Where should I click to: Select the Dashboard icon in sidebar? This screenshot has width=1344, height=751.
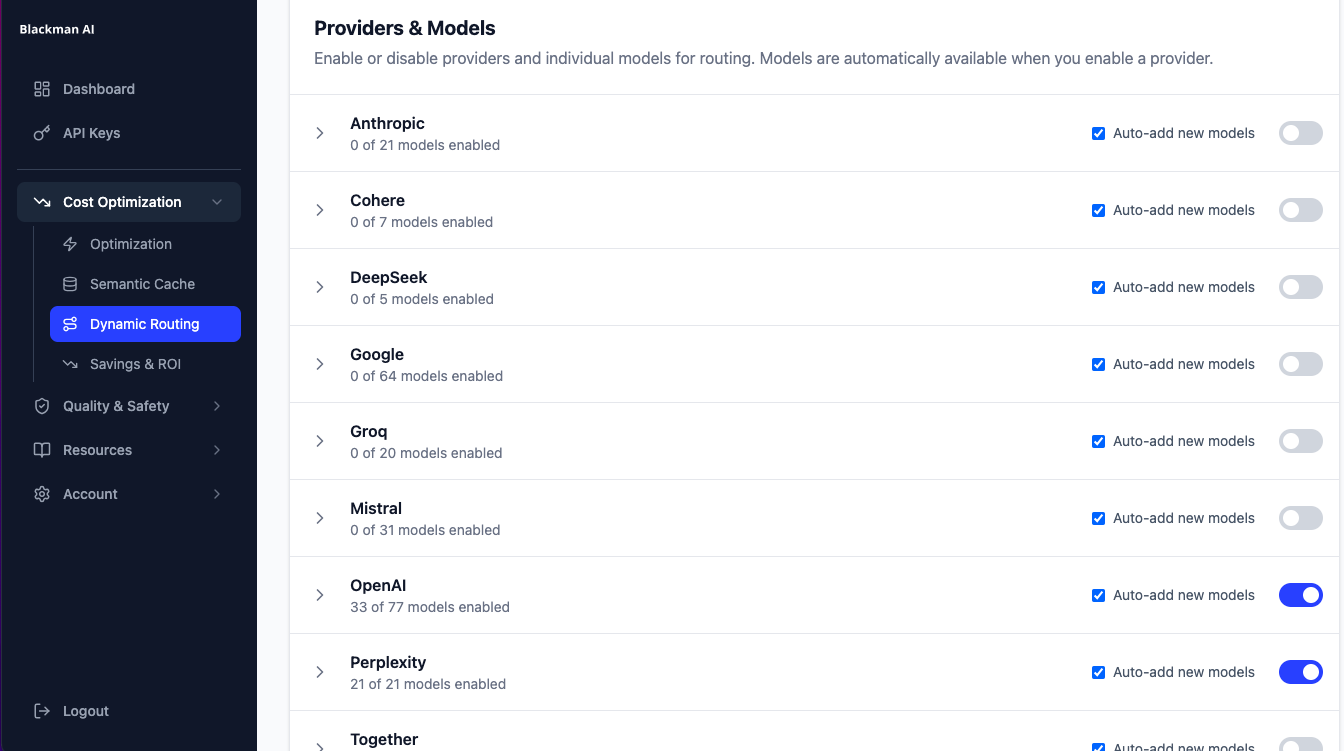(41, 89)
